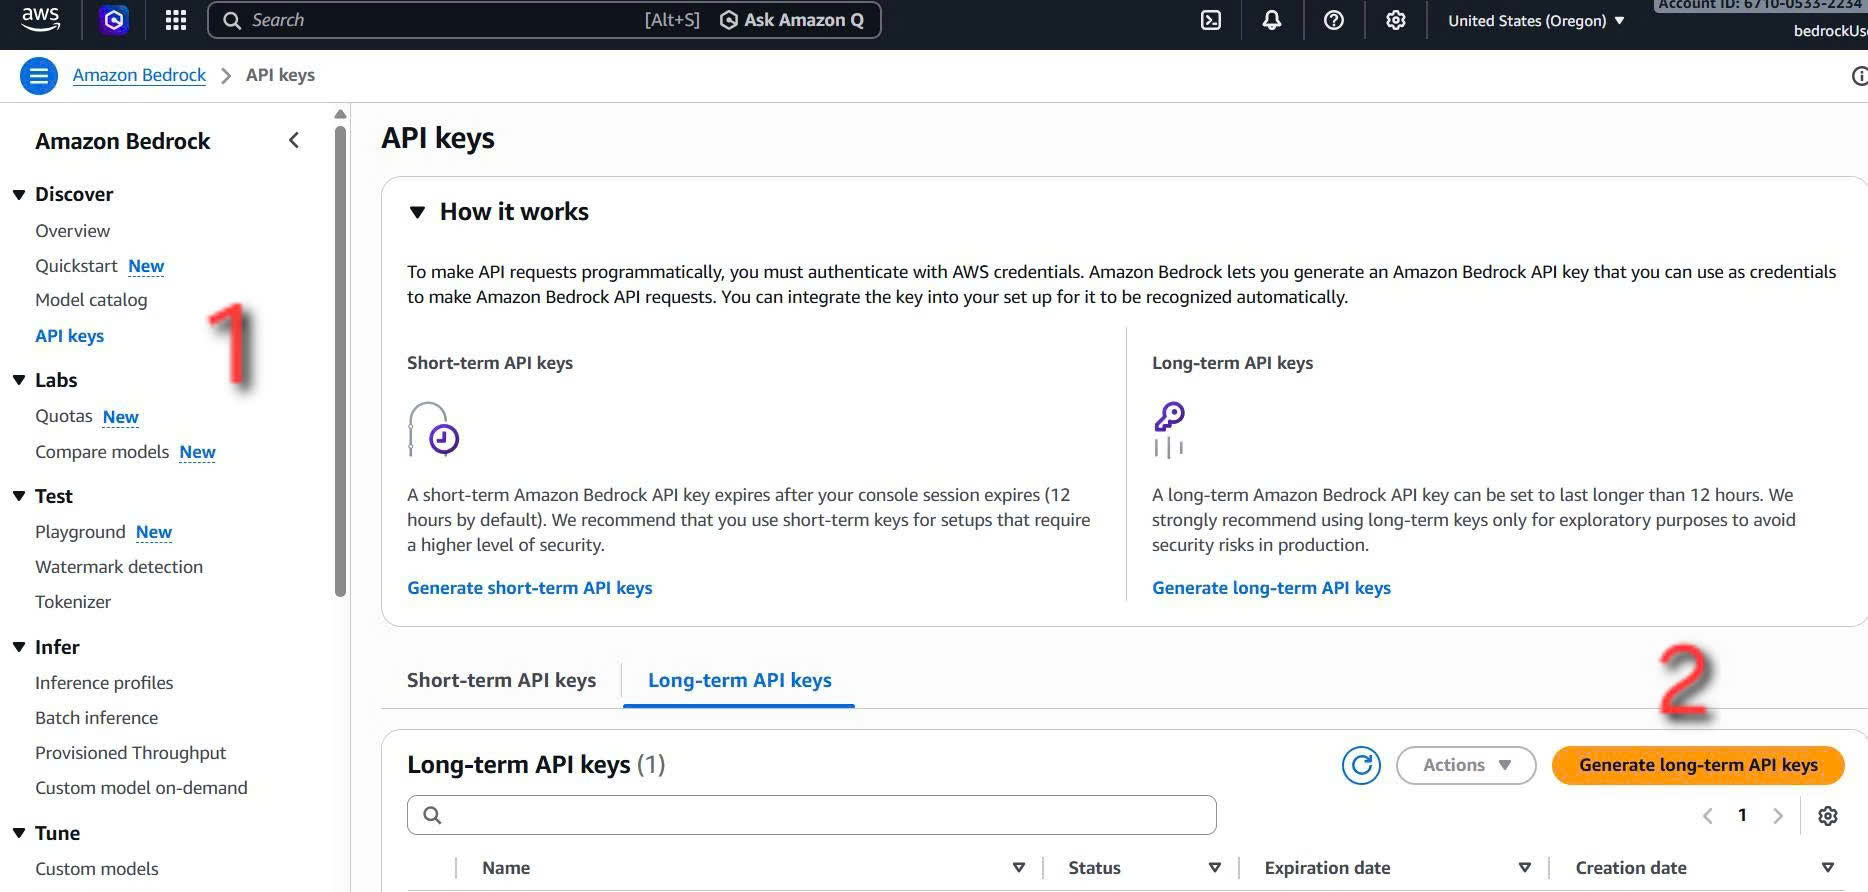Toggle the hamburger navigation menu button

(x=39, y=76)
